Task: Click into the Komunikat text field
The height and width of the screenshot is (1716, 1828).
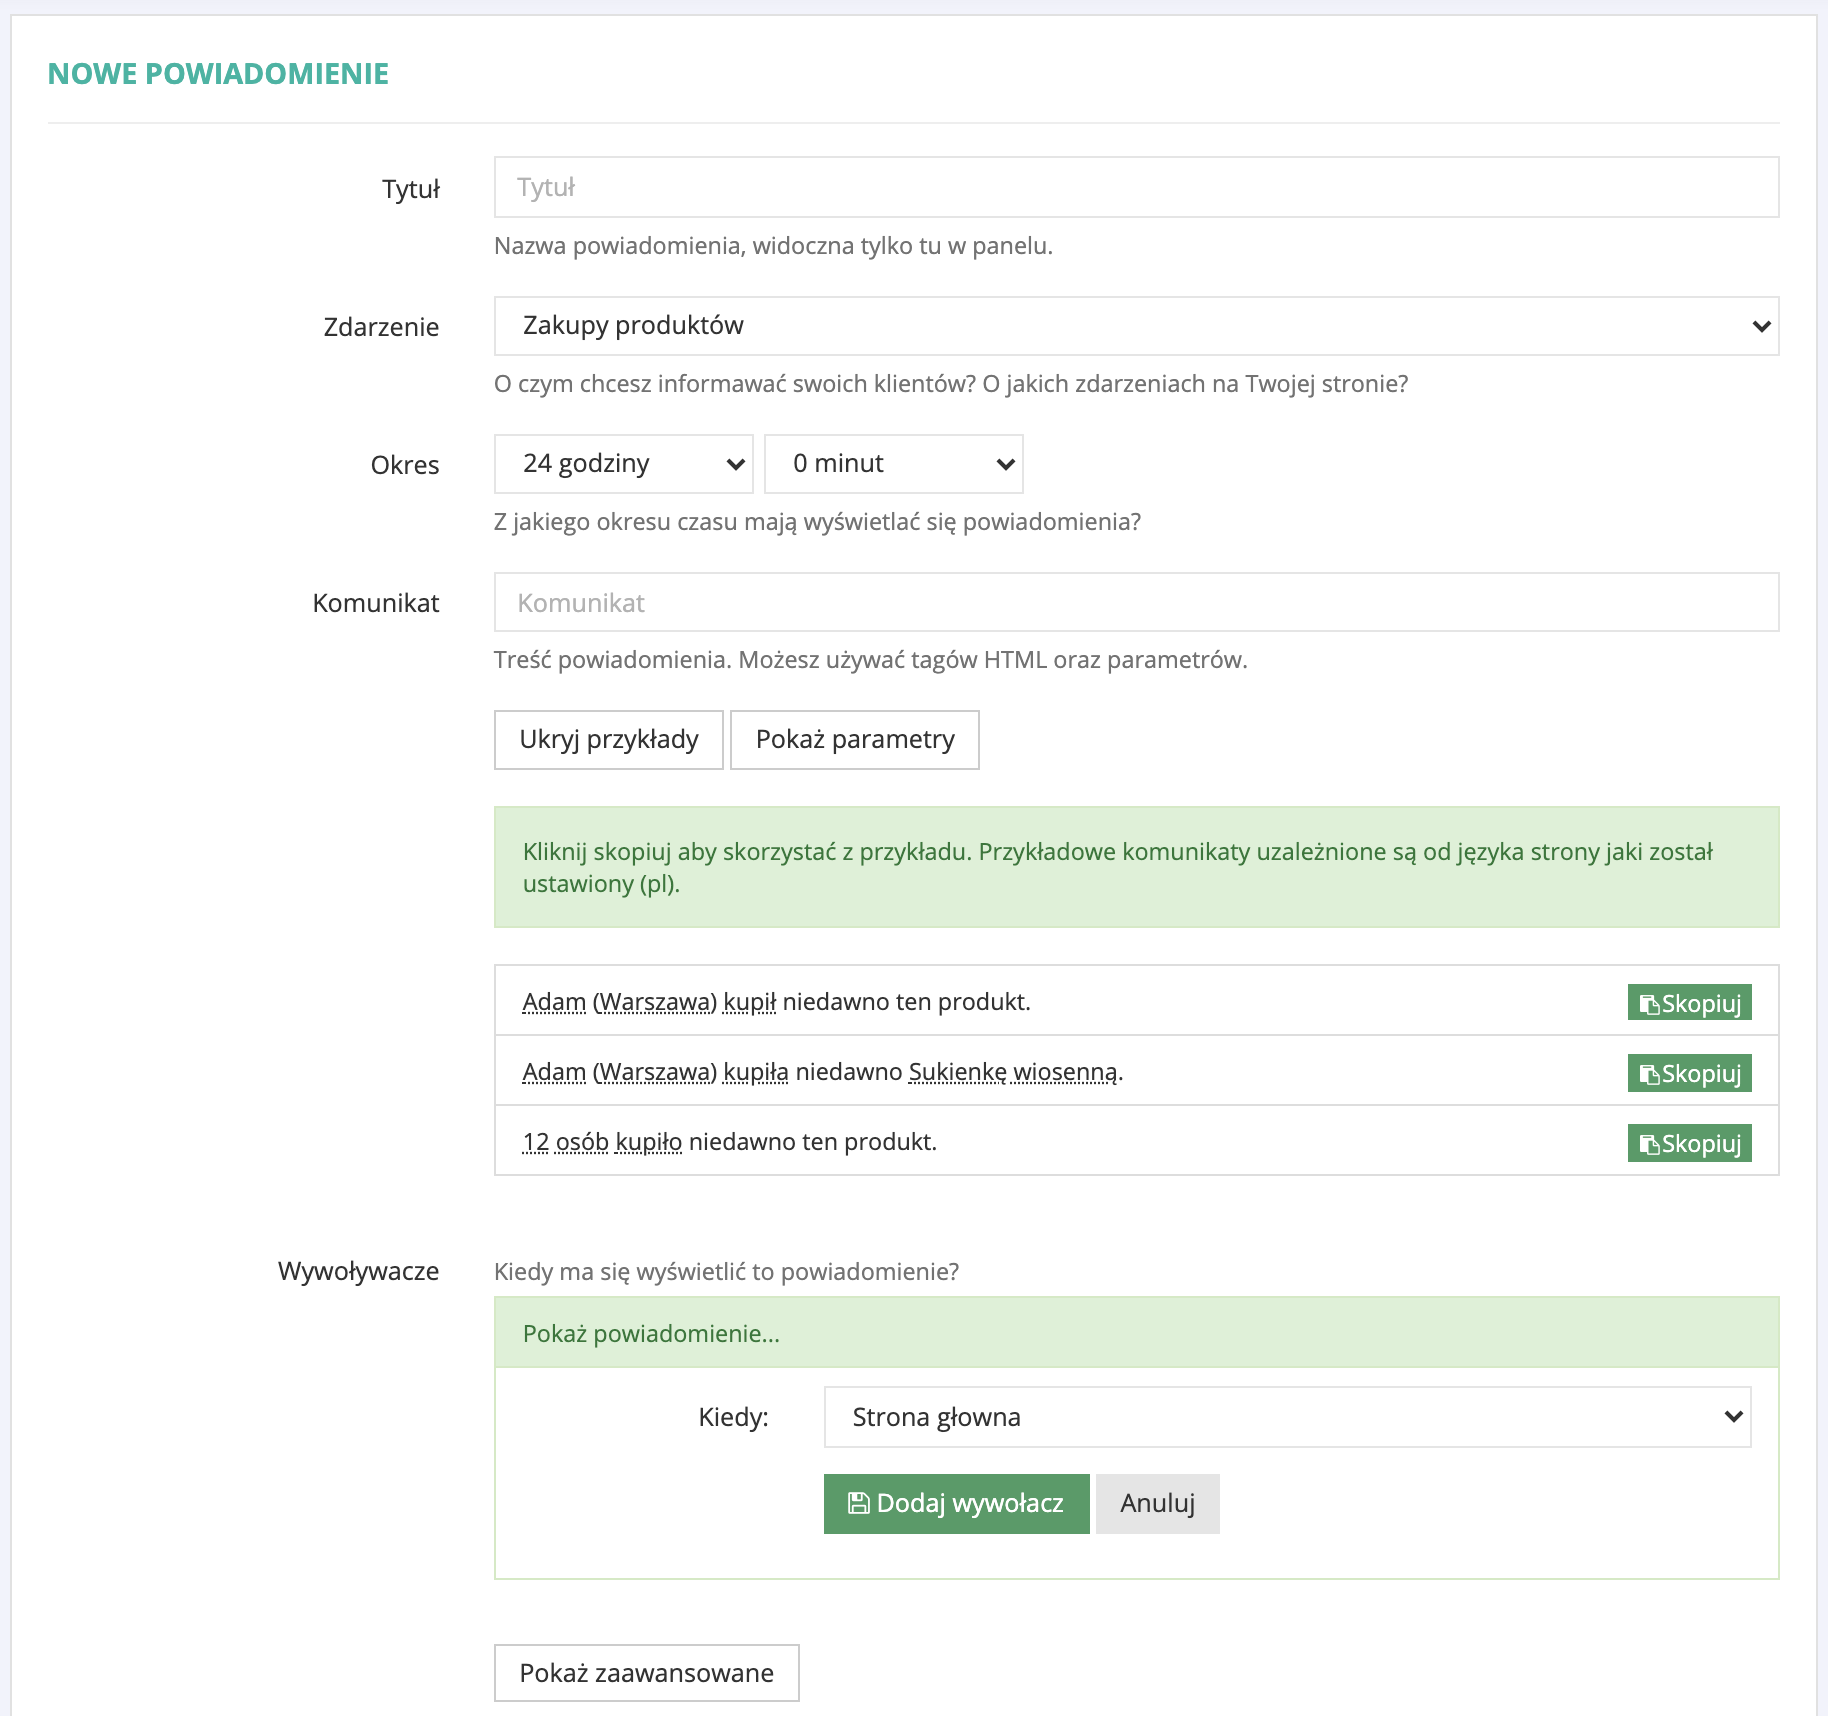Action: [x=1135, y=603]
